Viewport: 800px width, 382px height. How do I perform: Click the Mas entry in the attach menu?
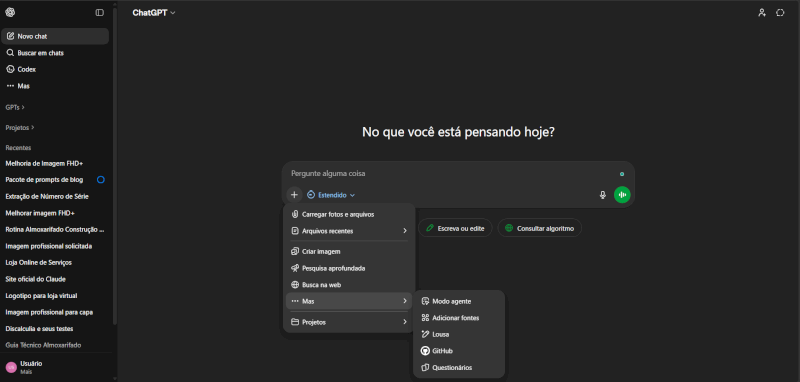[349, 301]
